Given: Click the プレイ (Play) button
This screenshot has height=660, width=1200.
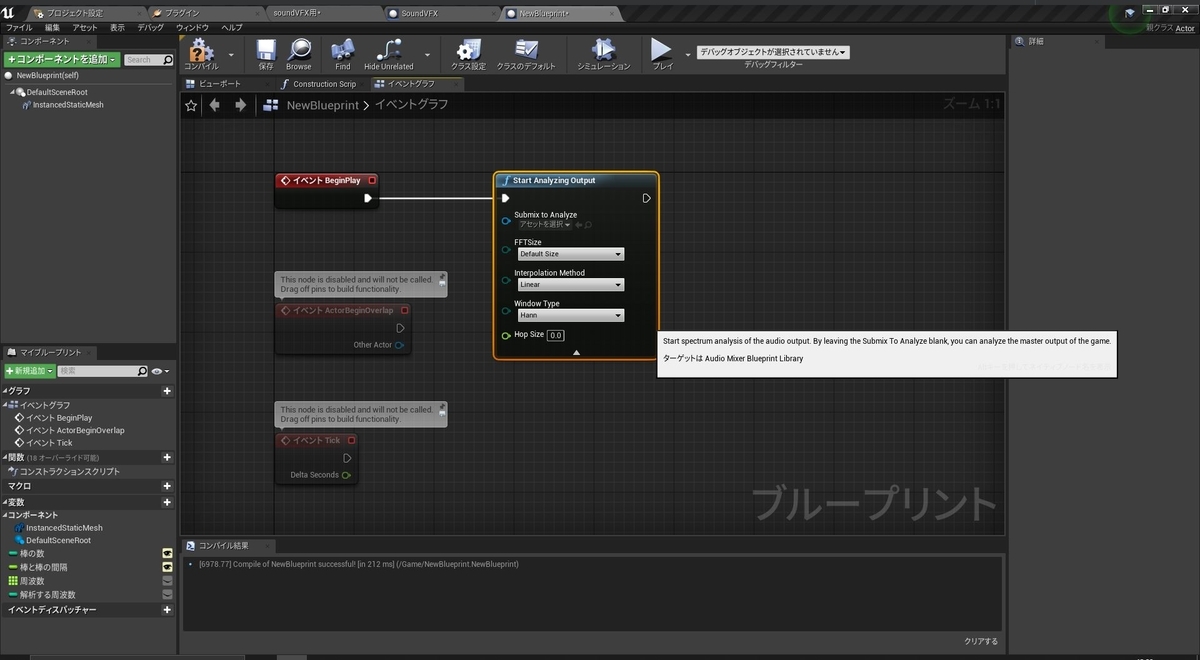Looking at the screenshot, I should [662, 53].
